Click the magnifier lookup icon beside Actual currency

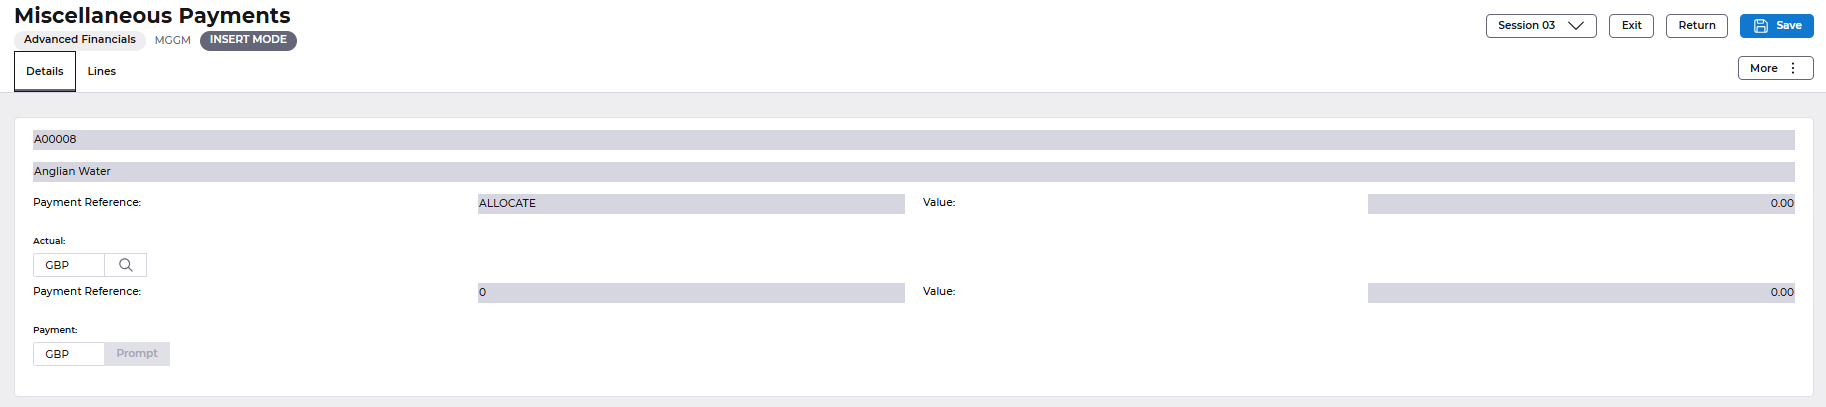[x=126, y=265]
